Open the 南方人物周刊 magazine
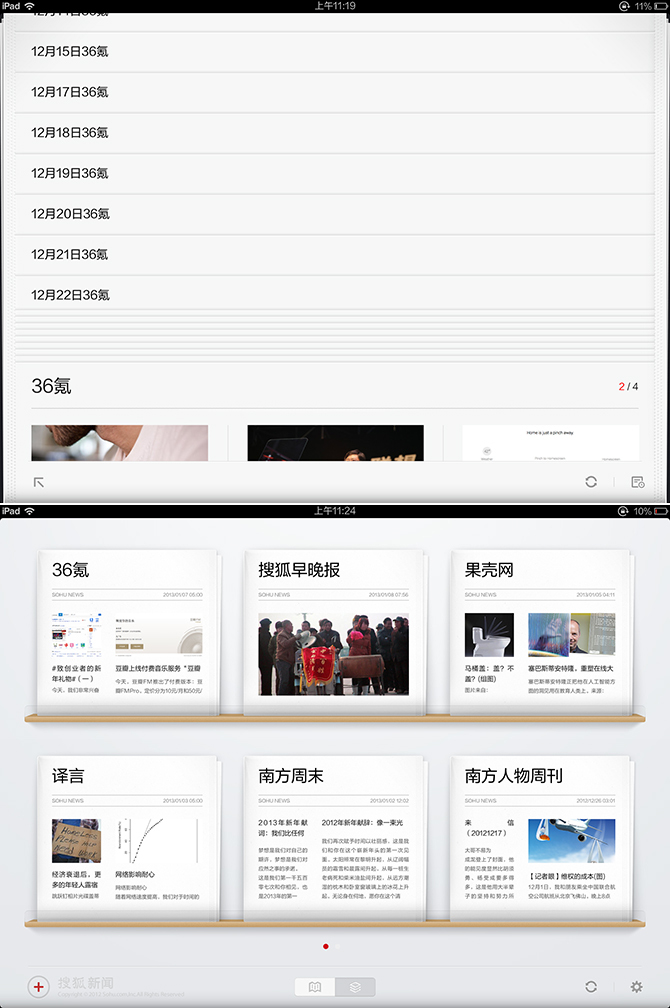The image size is (670, 1008). click(x=540, y=838)
